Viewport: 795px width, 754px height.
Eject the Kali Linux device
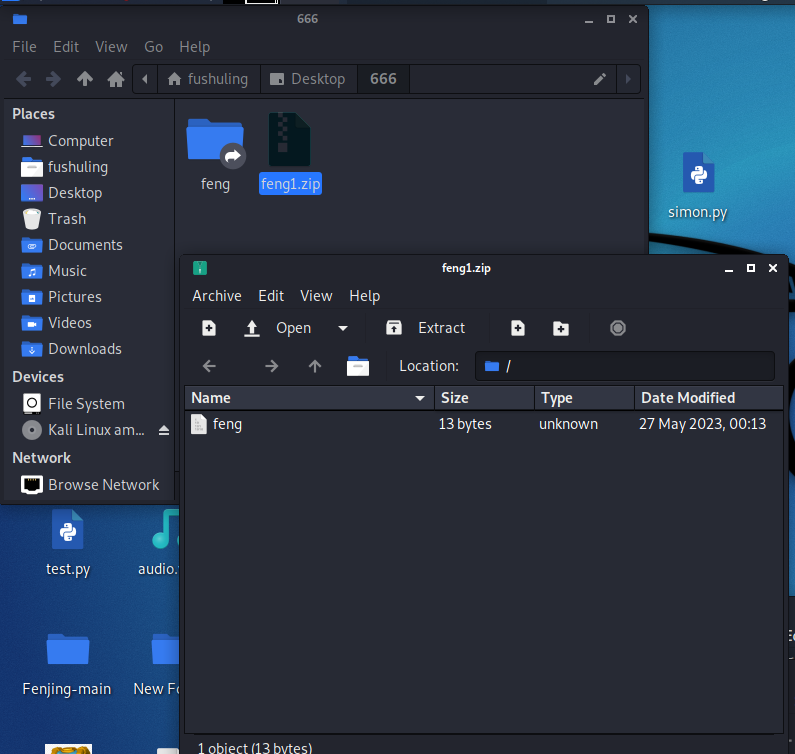(x=164, y=430)
